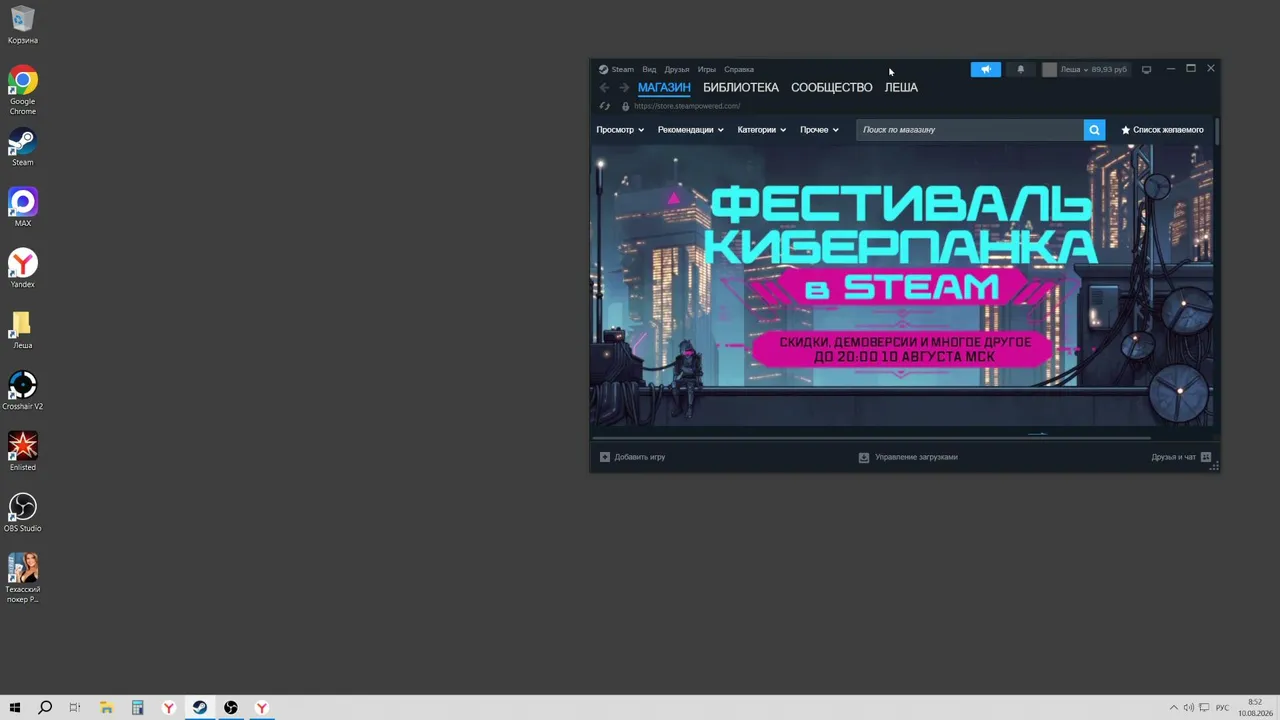
Task: Open Управление загрузками downloads
Action: (908, 457)
